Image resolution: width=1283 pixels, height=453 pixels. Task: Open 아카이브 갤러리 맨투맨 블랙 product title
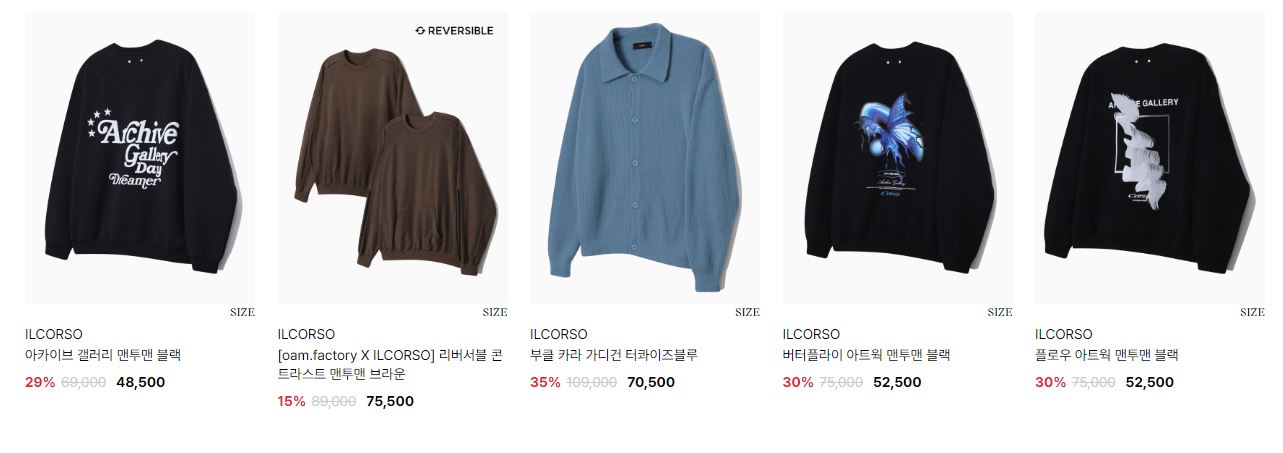(x=103, y=355)
